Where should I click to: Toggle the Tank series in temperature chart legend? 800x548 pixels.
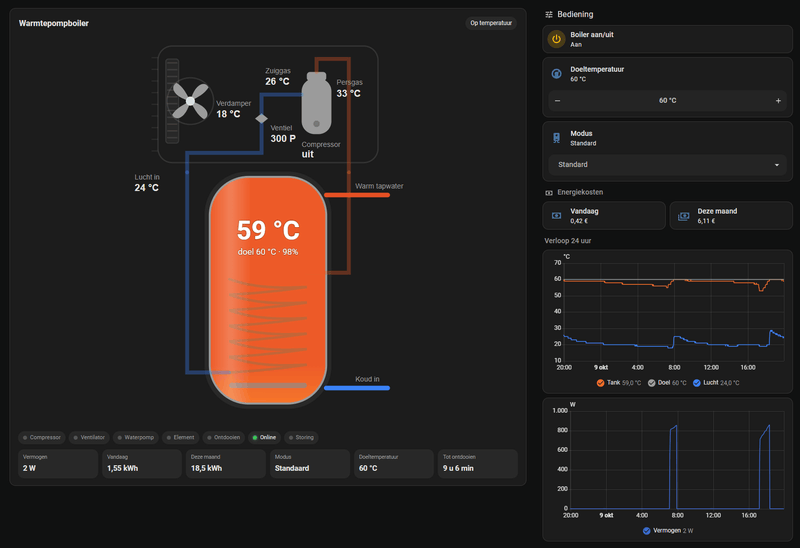[x=618, y=383]
